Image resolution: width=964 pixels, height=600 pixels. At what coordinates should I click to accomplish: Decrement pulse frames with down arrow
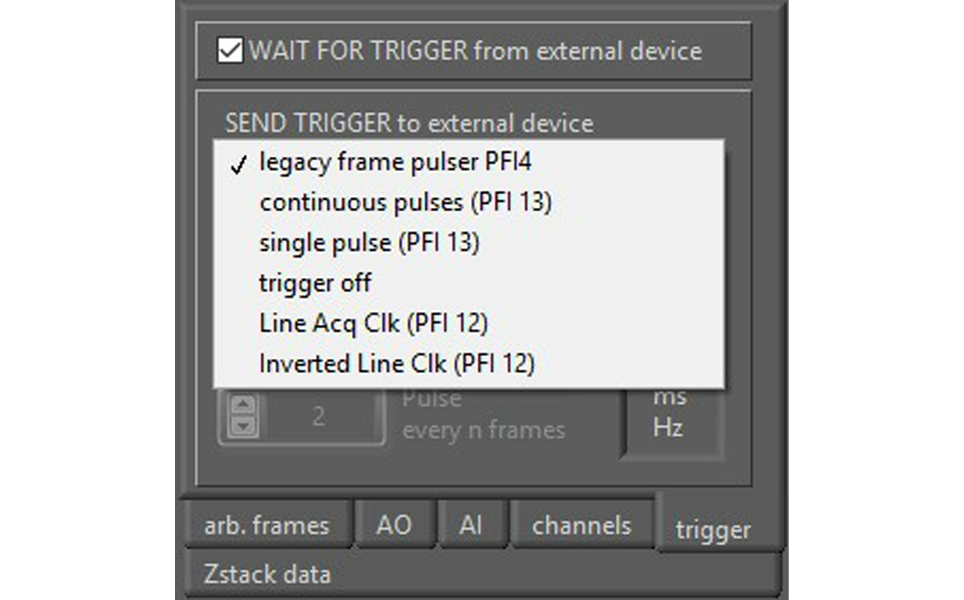click(244, 426)
